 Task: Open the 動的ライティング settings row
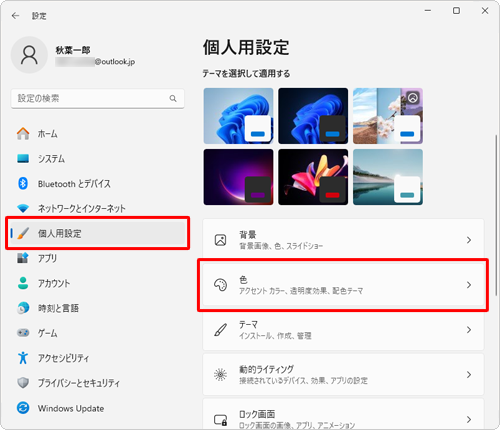click(343, 375)
